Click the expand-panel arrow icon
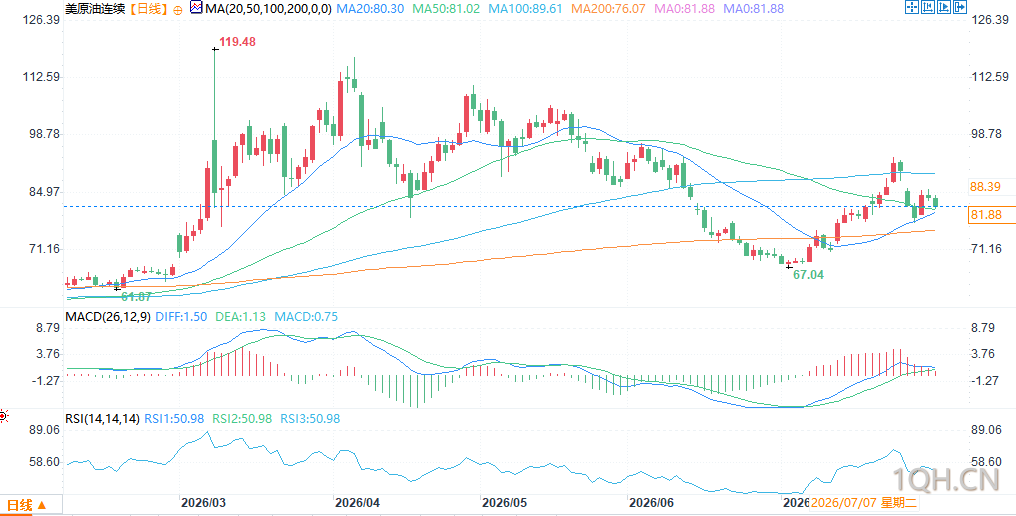Viewport: 1016px width, 516px height. 960,7
